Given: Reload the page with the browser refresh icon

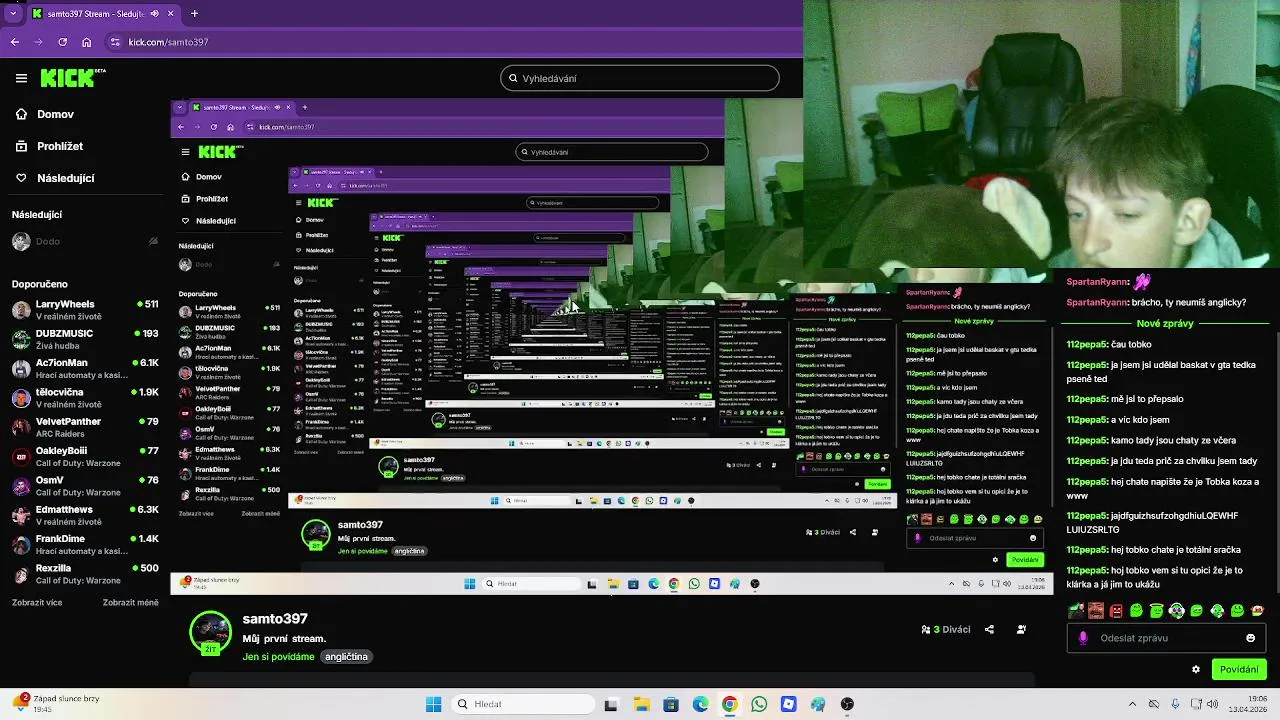Looking at the screenshot, I should 63,42.
